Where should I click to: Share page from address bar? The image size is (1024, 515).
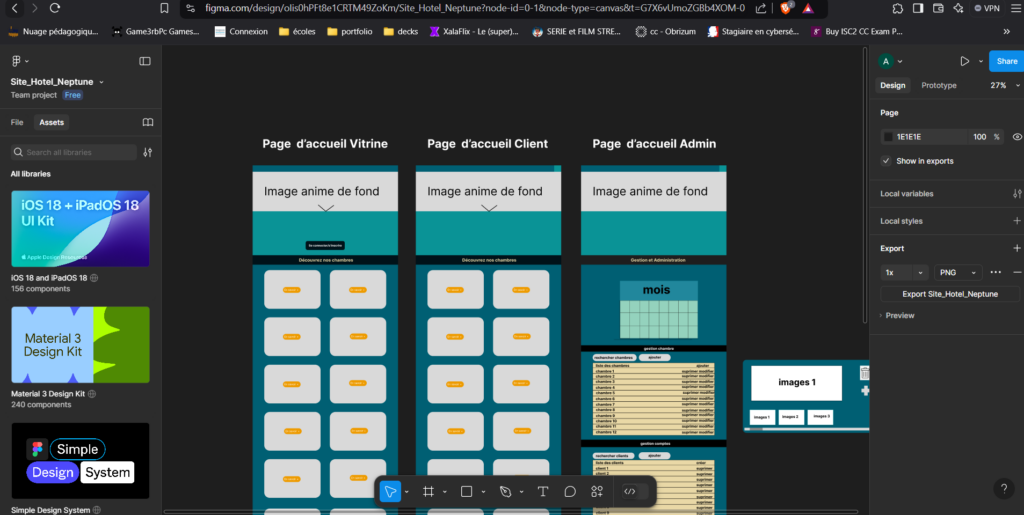761,8
